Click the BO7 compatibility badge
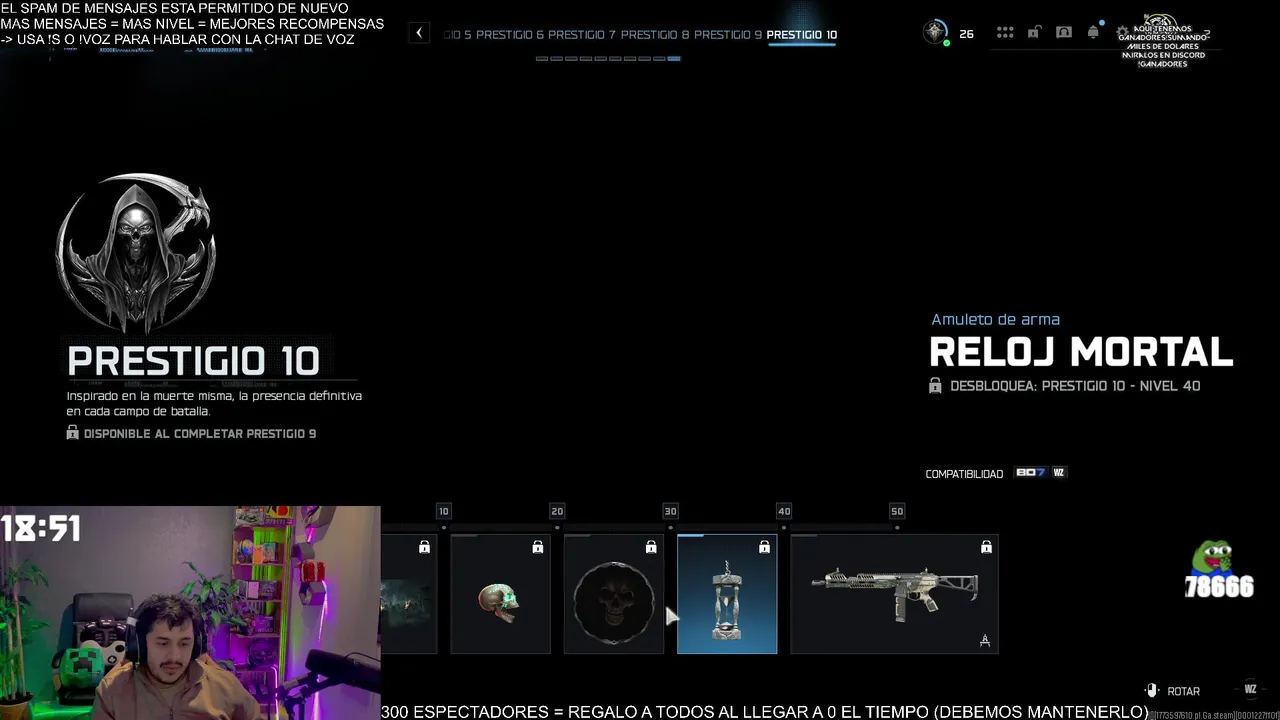 click(x=1030, y=473)
